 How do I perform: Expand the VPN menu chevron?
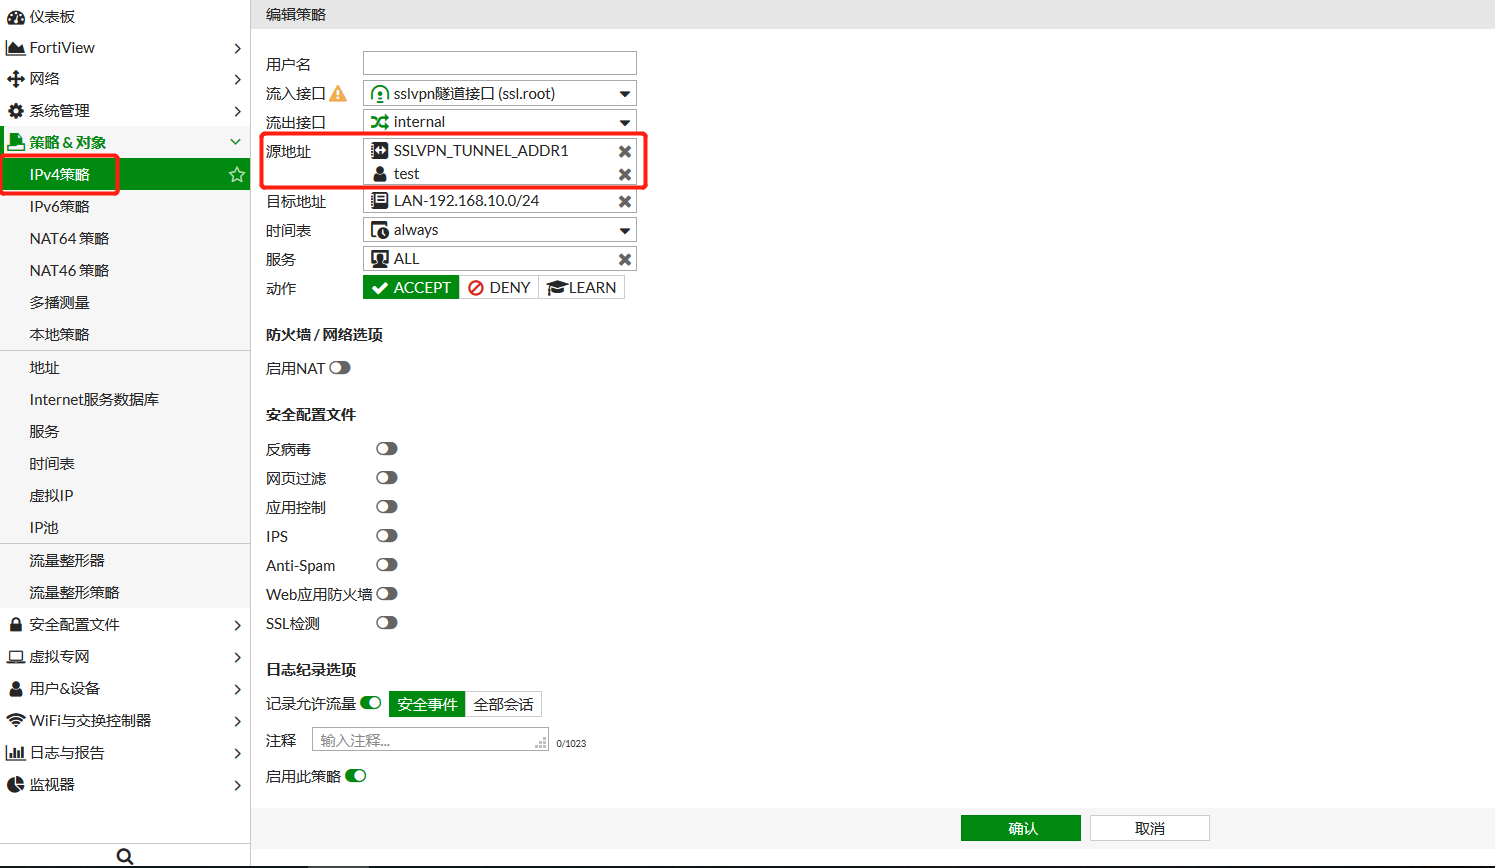[x=237, y=657]
